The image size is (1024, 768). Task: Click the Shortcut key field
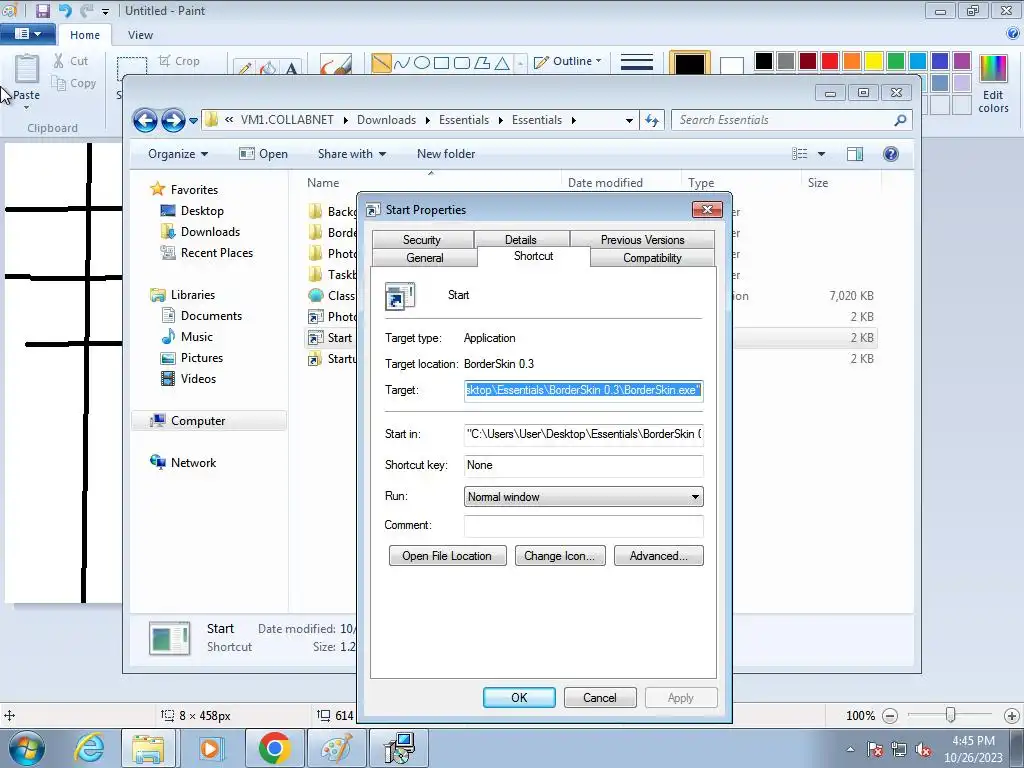[583, 466]
